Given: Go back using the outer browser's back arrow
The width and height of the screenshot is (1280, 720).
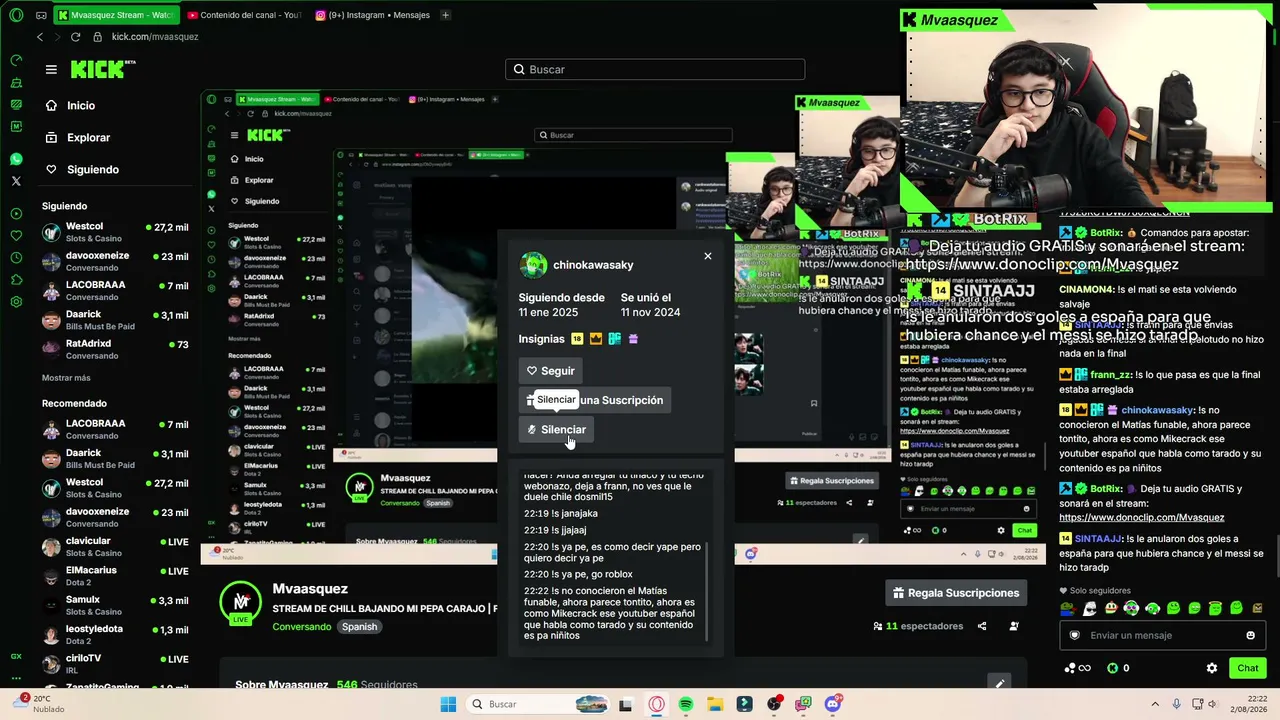Looking at the screenshot, I should [40, 37].
